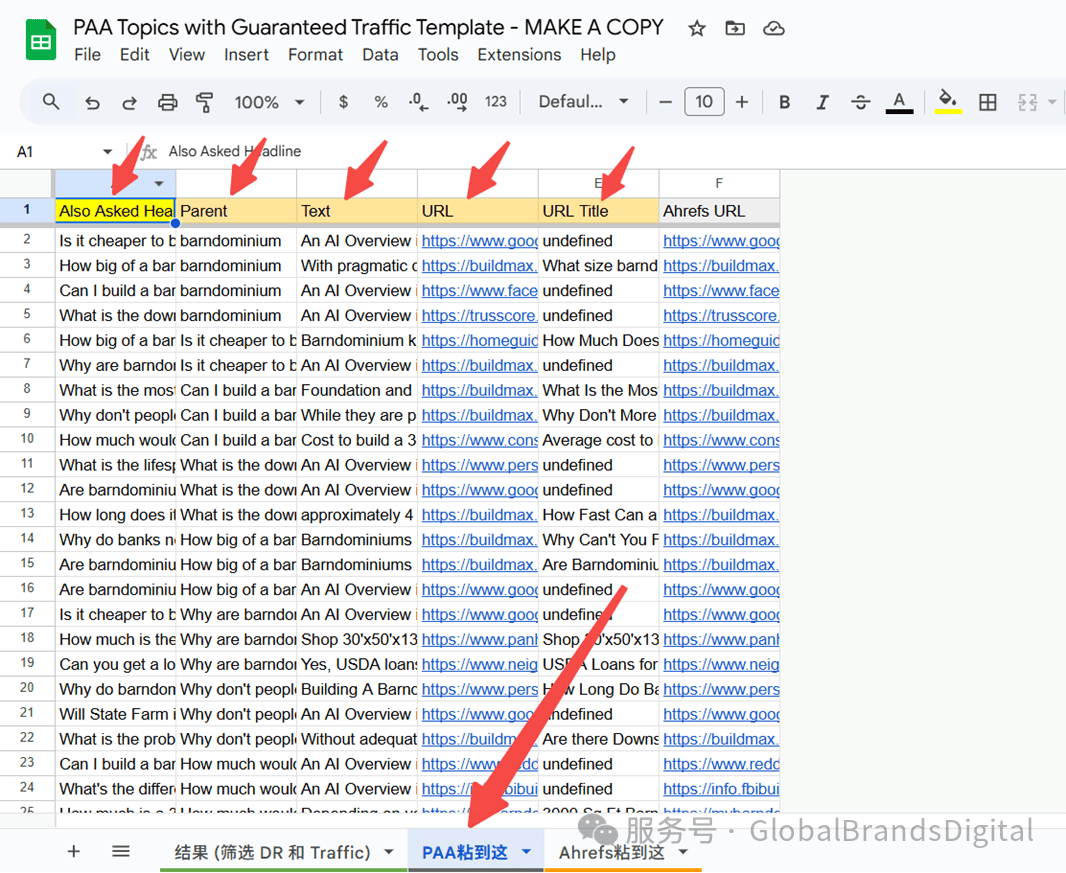Switch to the Ahrefs粘到这 sheet tab
The height and width of the screenshot is (873, 1066).
pyautogui.click(x=611, y=852)
